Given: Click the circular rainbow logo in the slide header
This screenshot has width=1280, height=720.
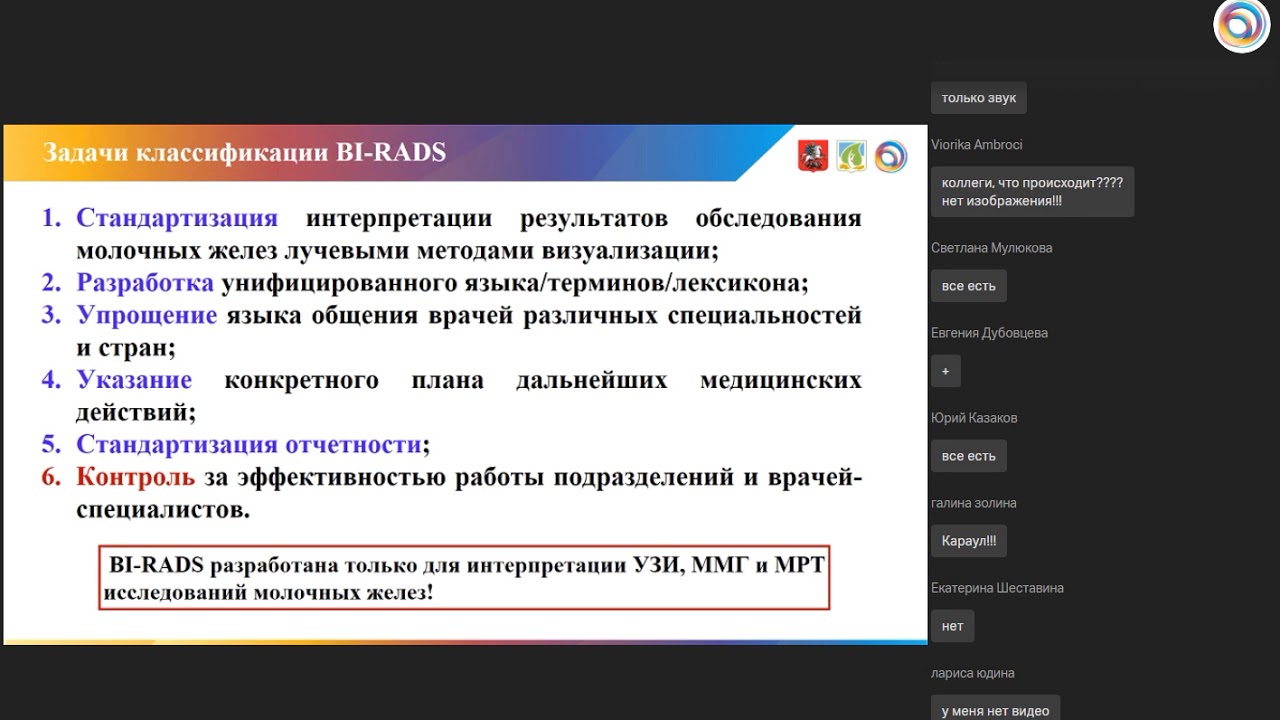Looking at the screenshot, I should [890, 156].
